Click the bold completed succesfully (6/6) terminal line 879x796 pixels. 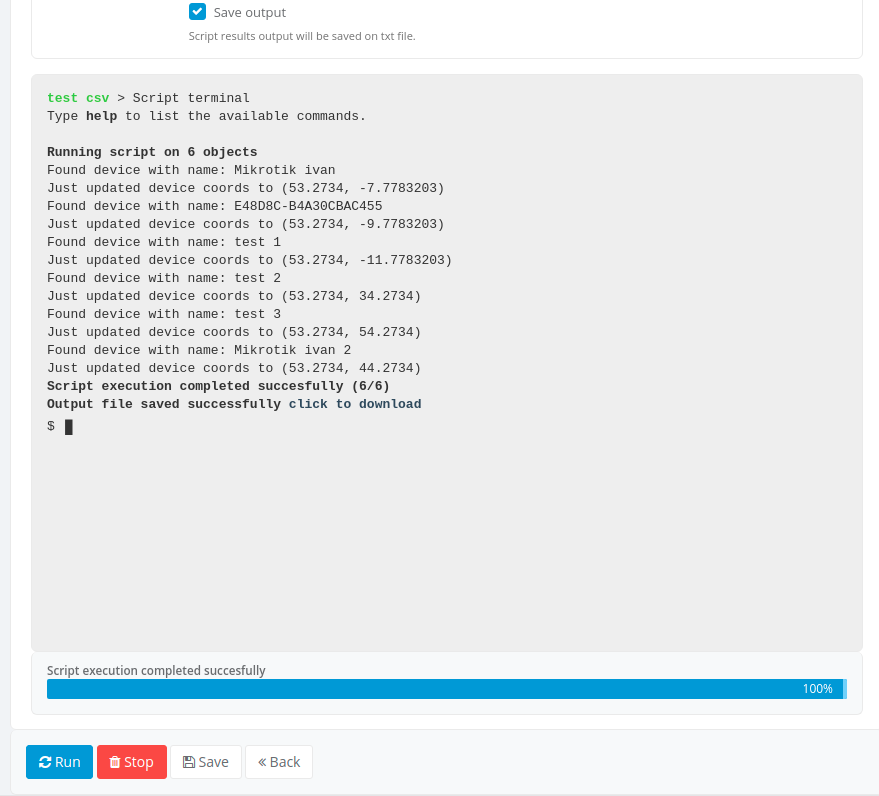(x=218, y=386)
